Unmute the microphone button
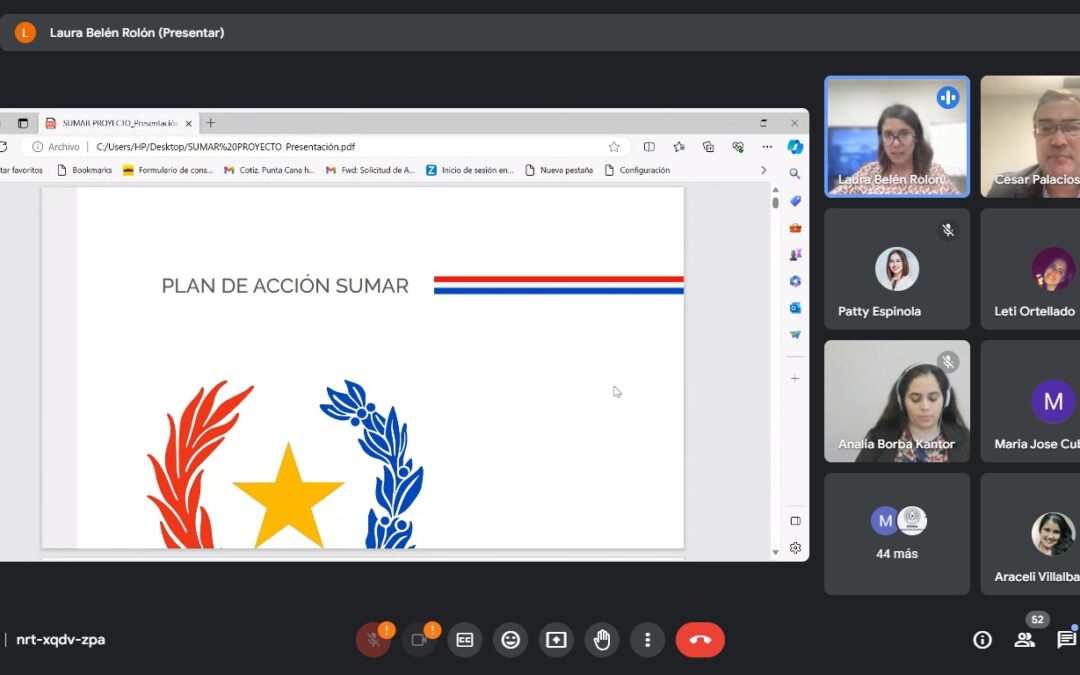Image resolution: width=1080 pixels, height=675 pixels. 373,640
